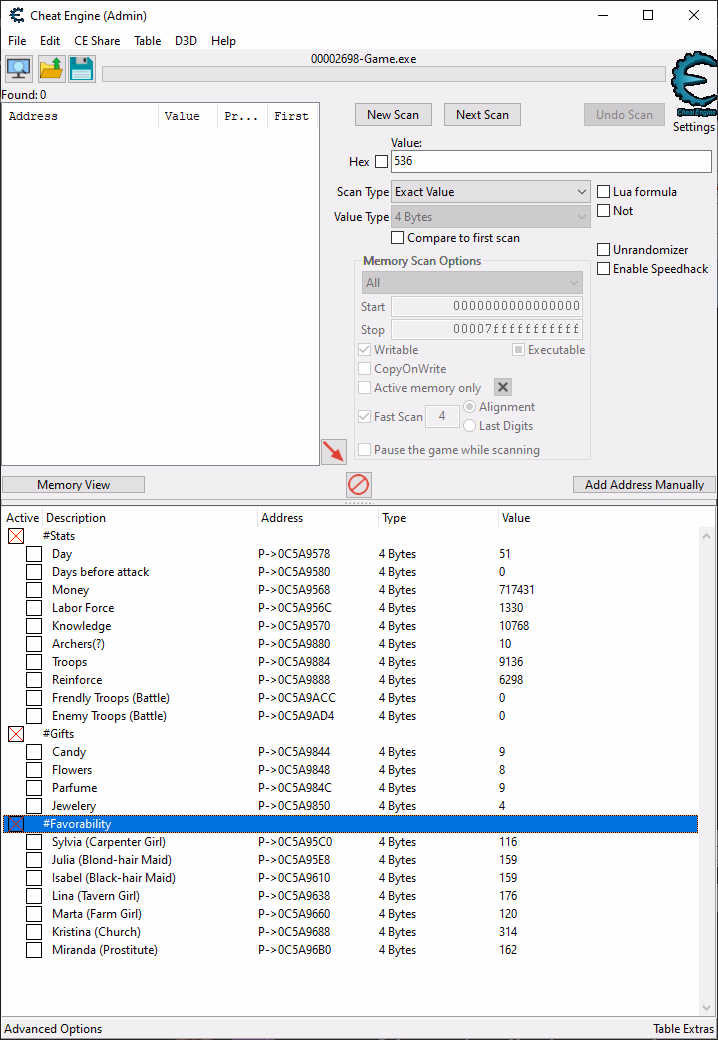
Task: Click the Undo Scan button
Action: (x=625, y=115)
